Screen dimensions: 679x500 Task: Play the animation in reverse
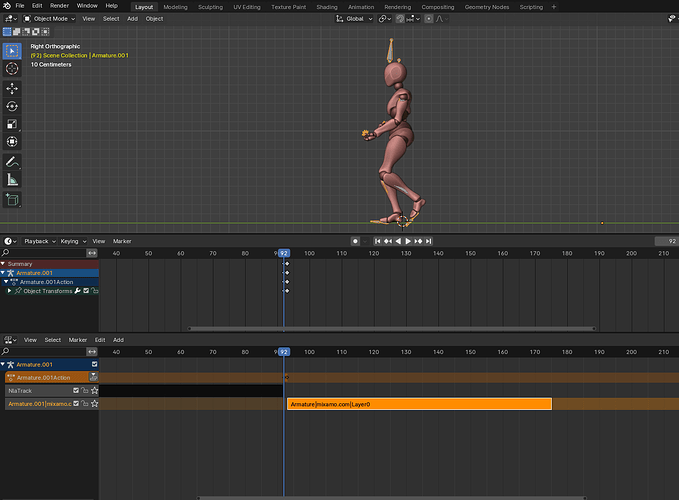click(398, 241)
